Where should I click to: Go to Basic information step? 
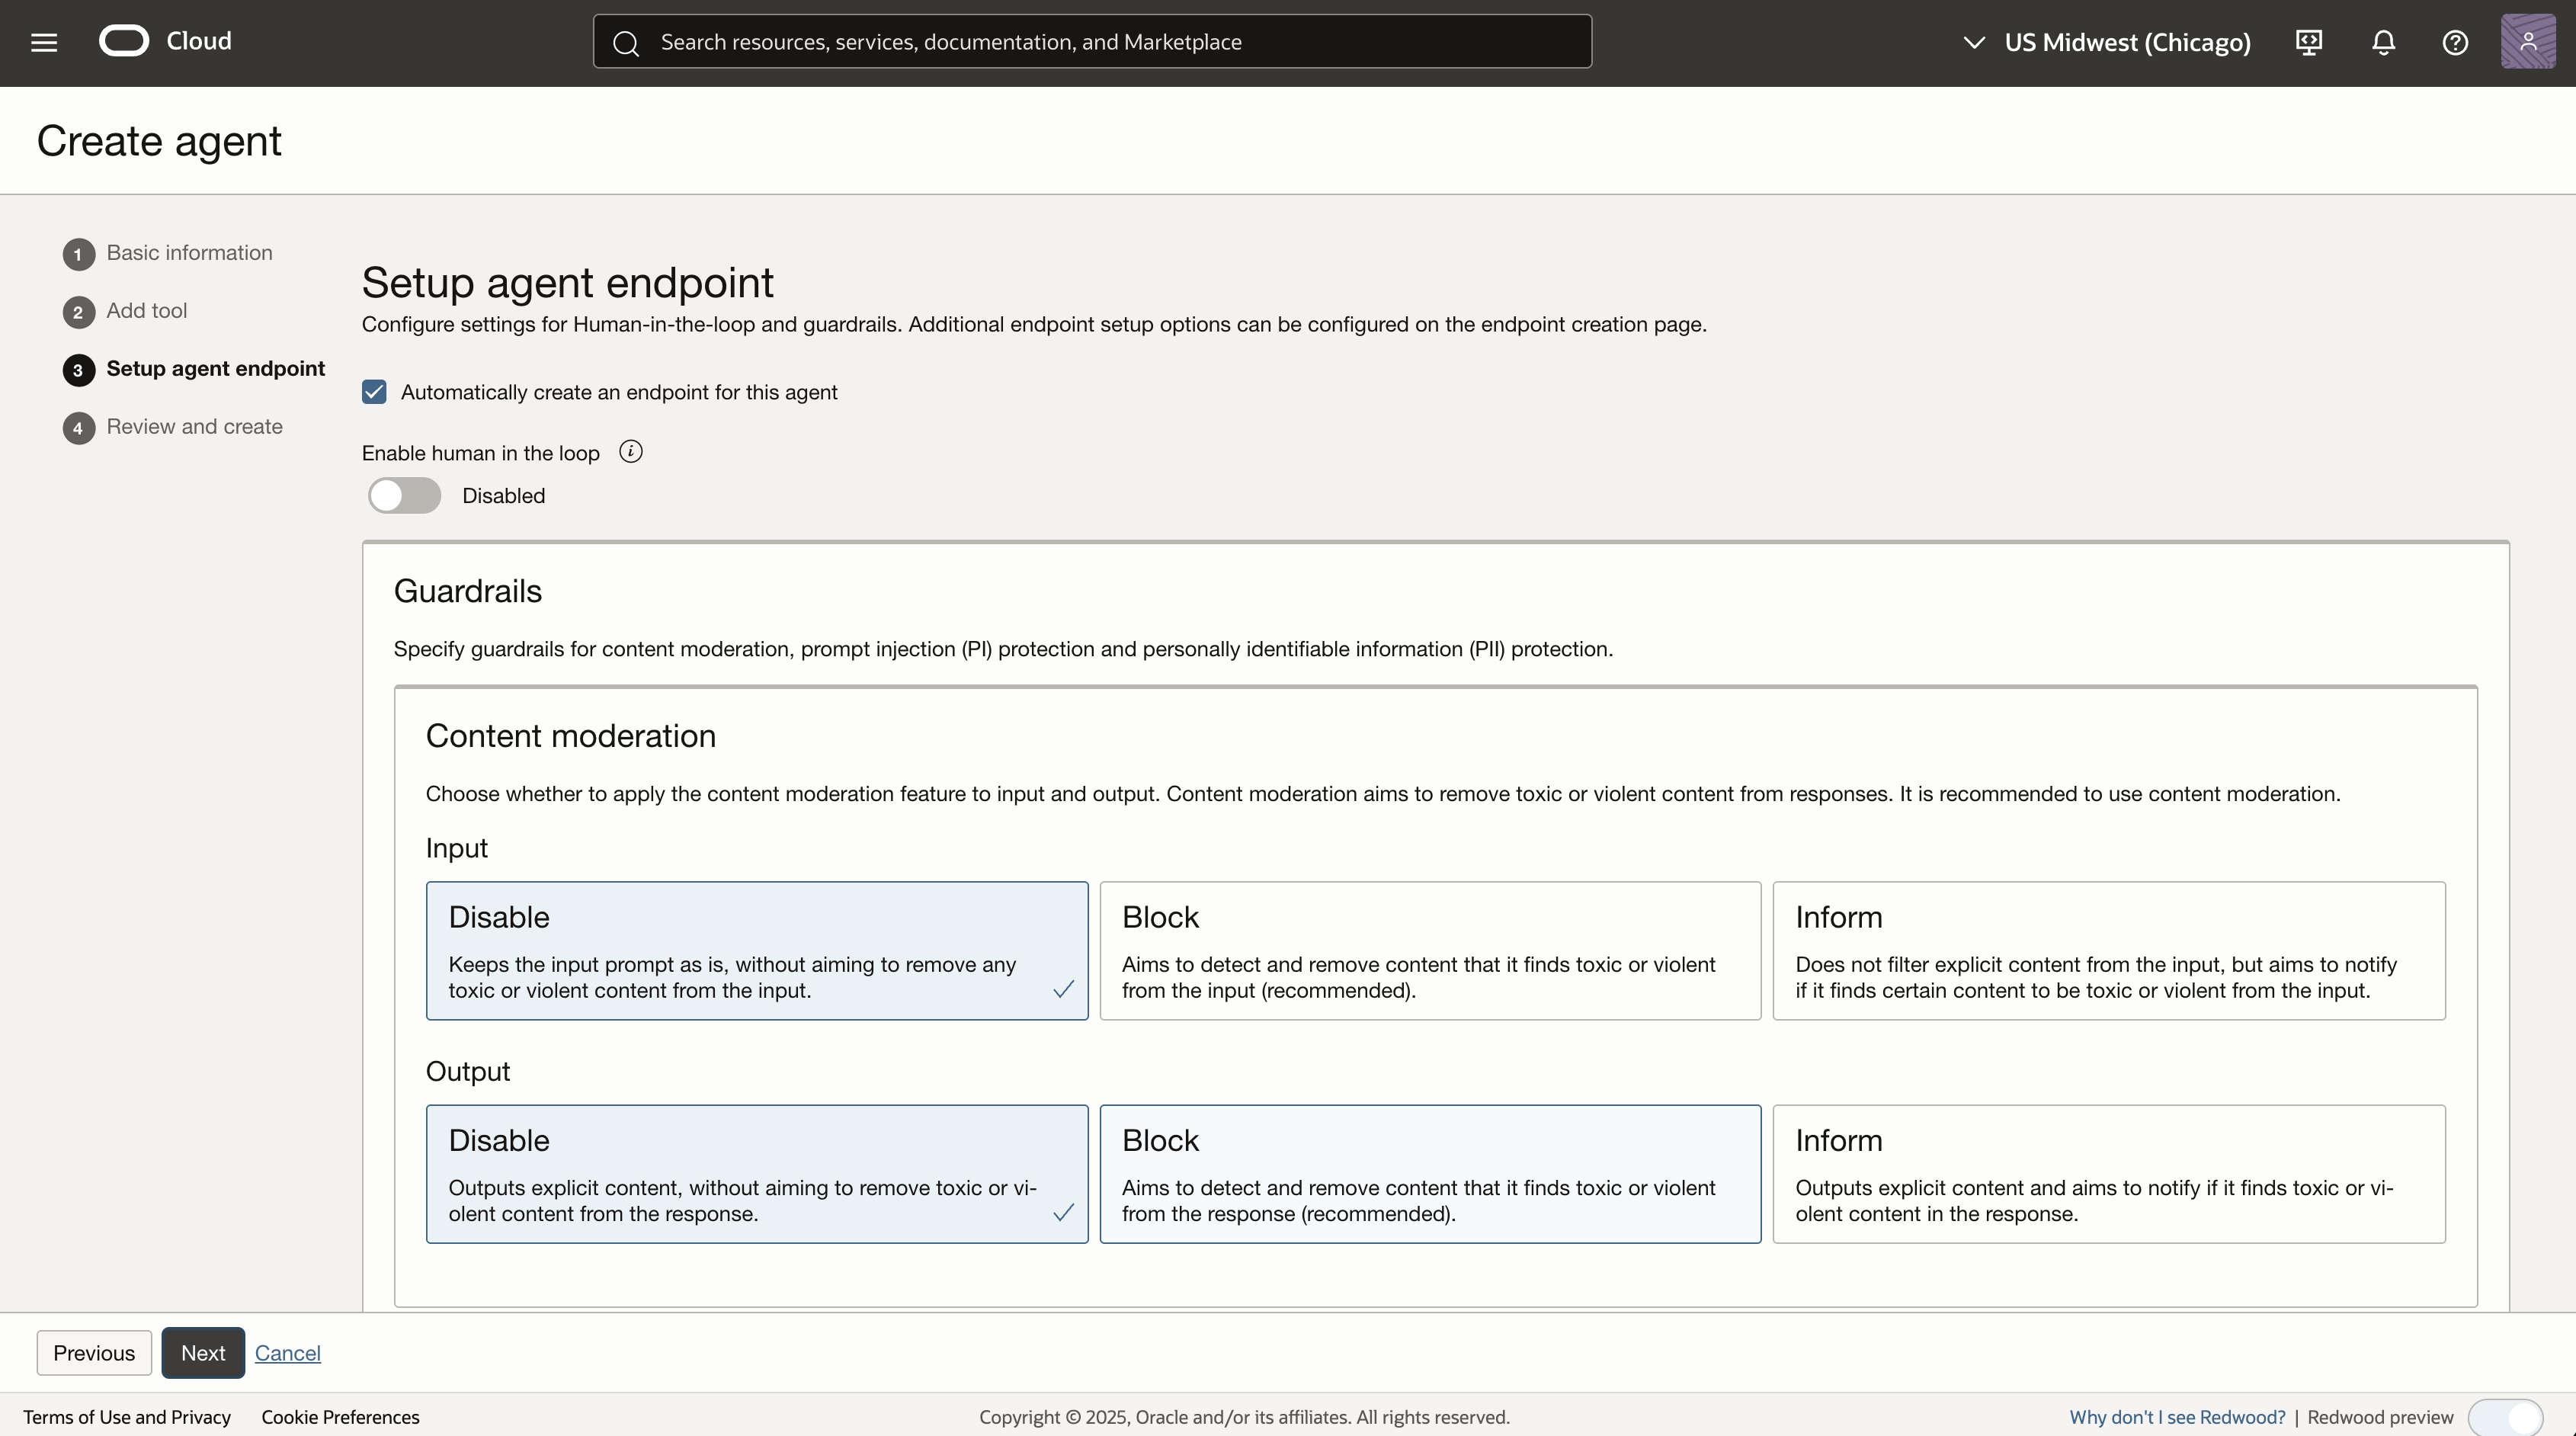(189, 253)
